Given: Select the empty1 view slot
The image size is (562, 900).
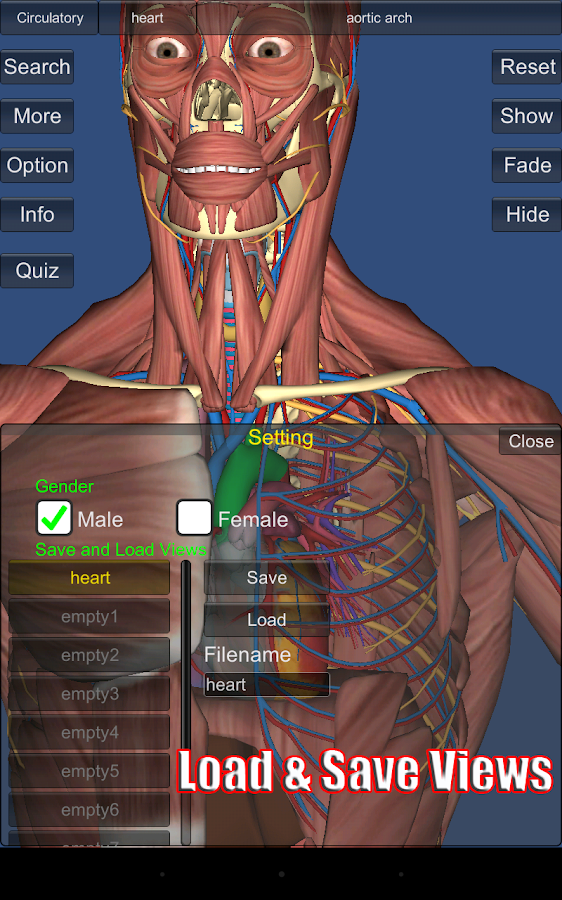Looking at the screenshot, I should click(x=90, y=616).
